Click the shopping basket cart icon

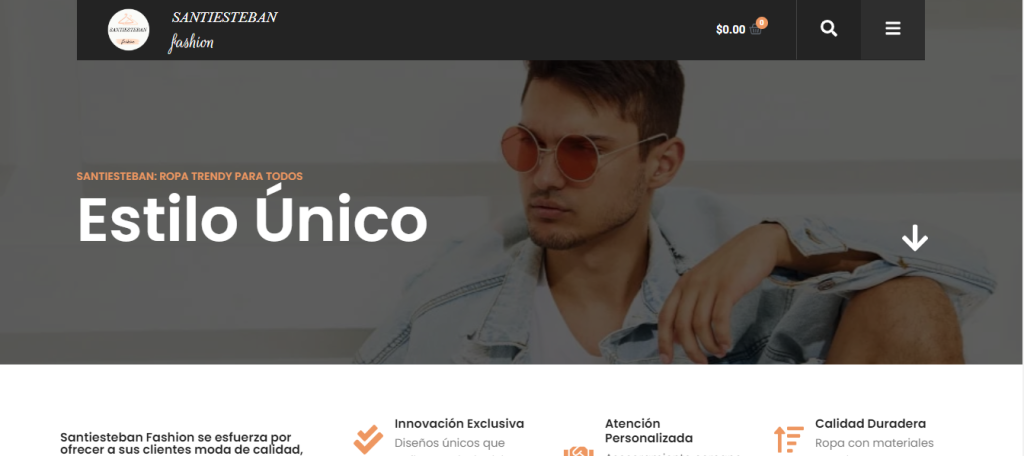(x=756, y=29)
